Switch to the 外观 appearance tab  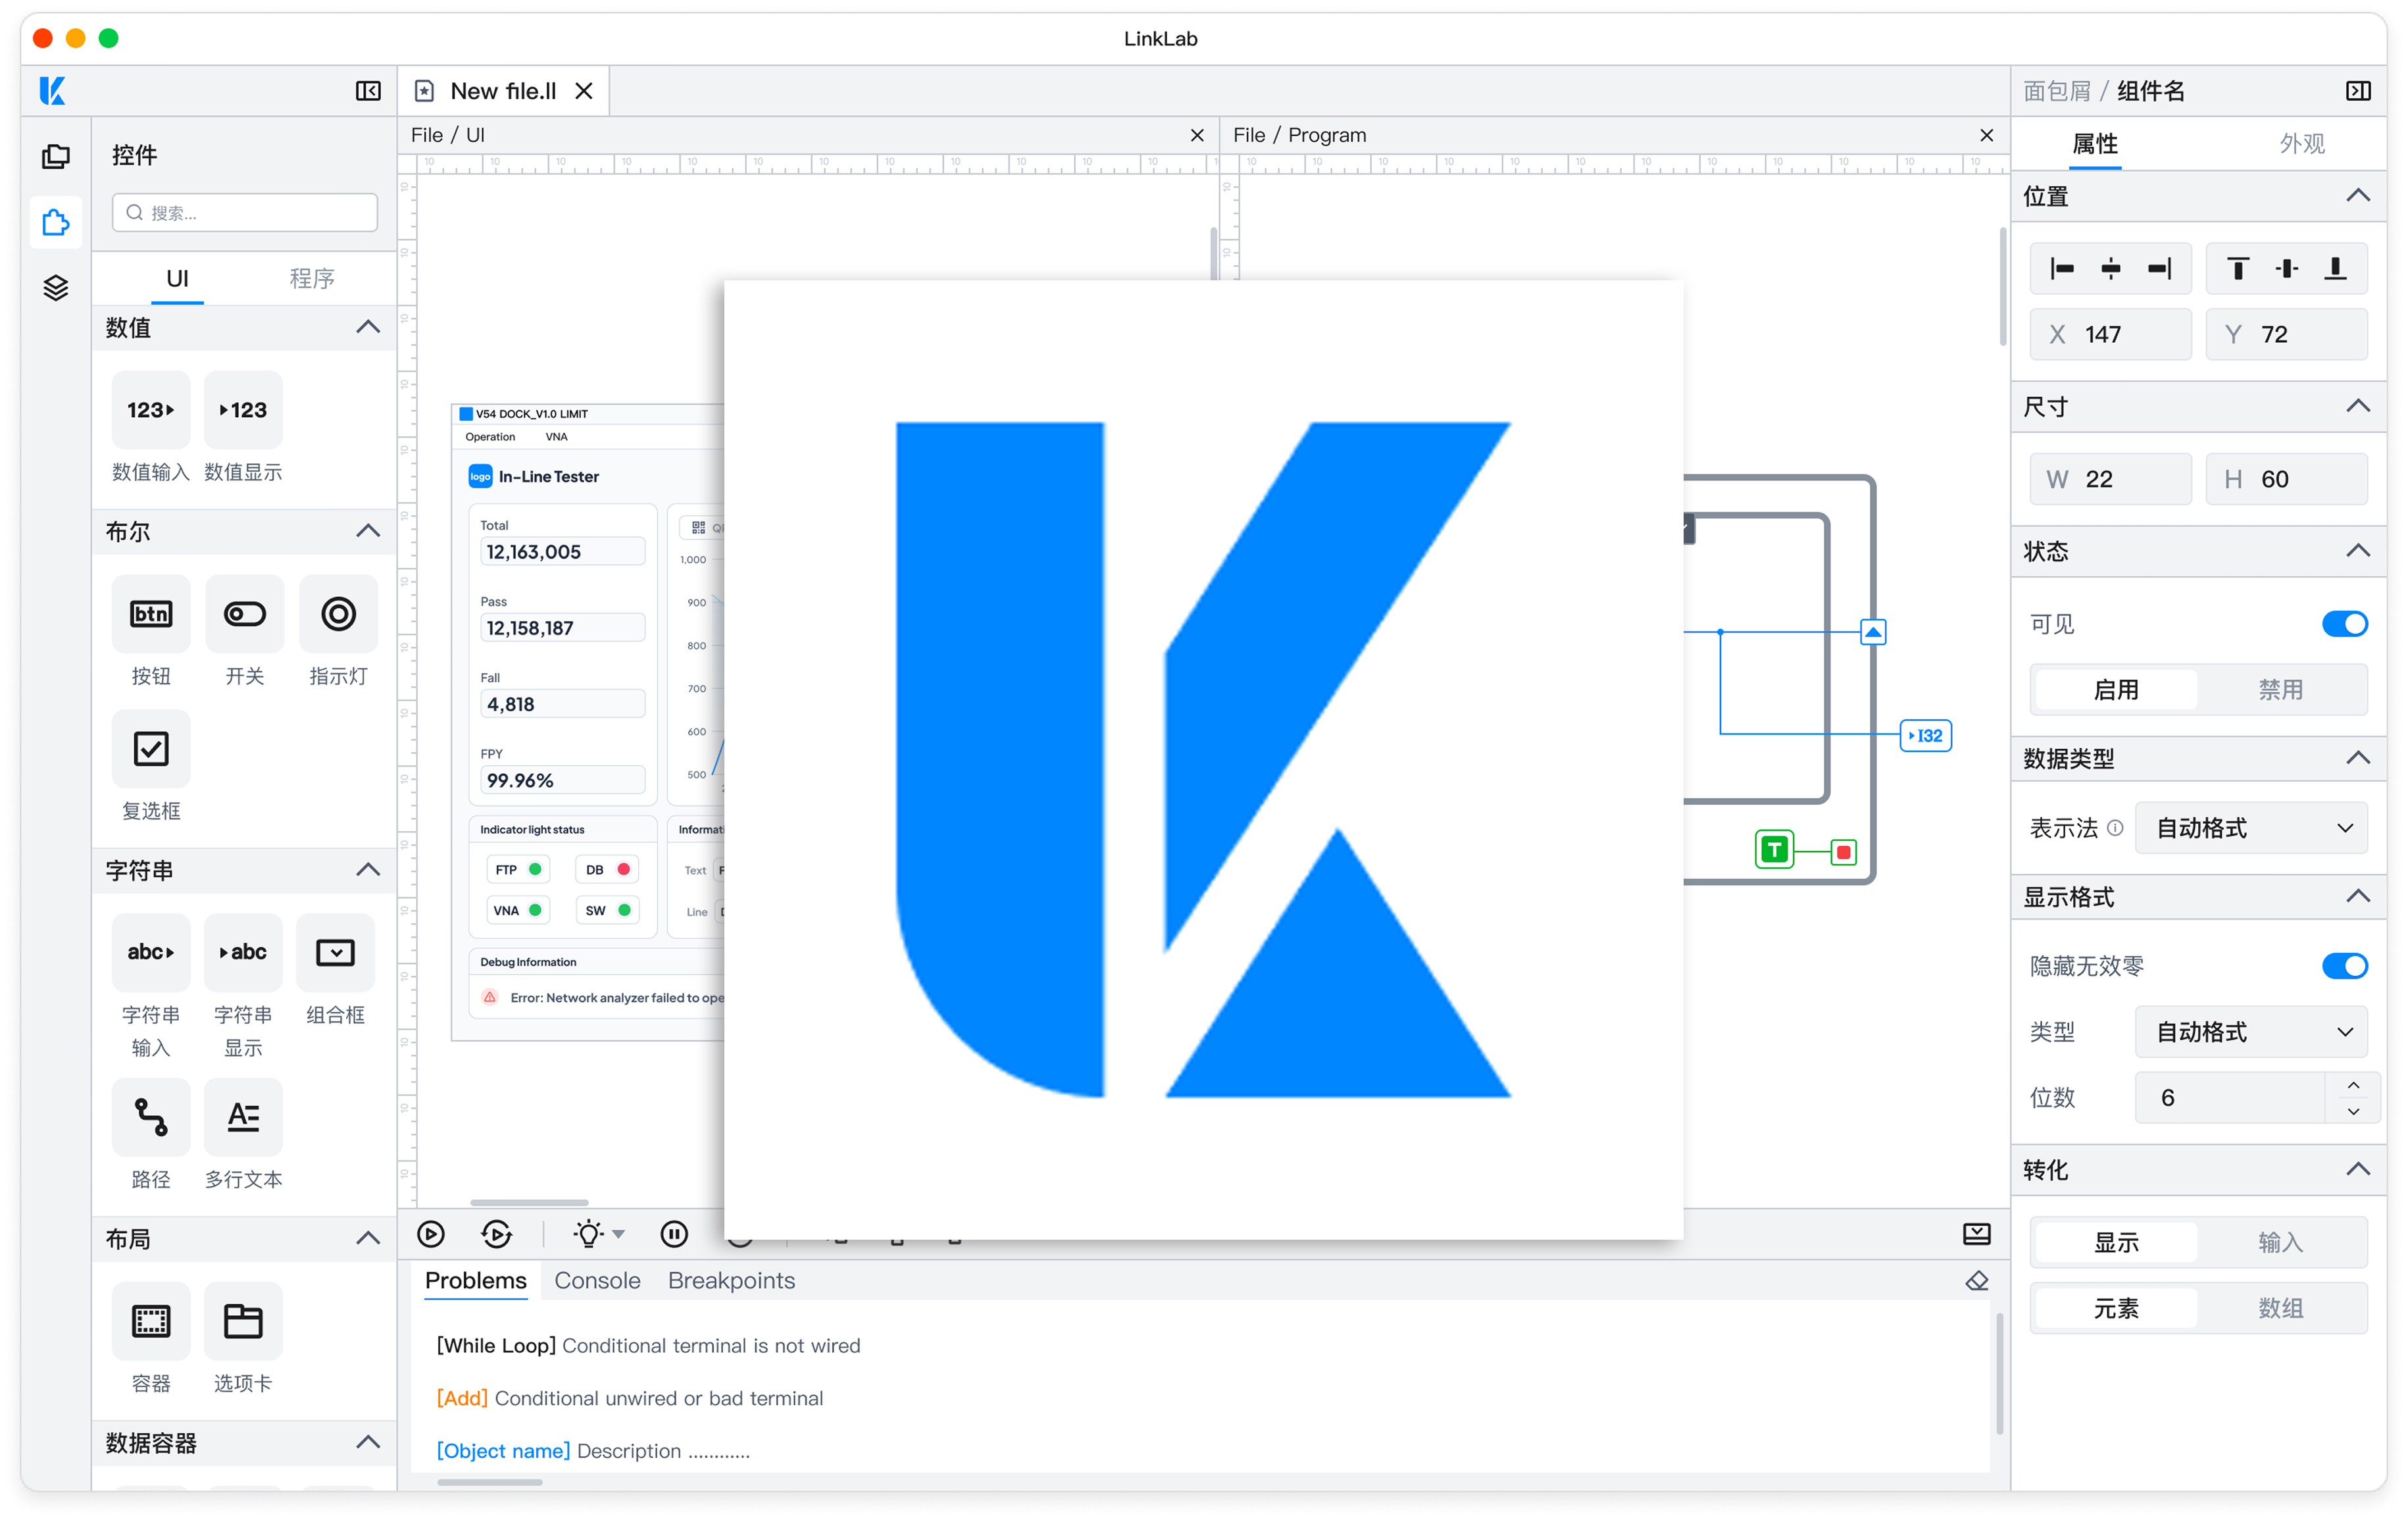pos(2302,144)
